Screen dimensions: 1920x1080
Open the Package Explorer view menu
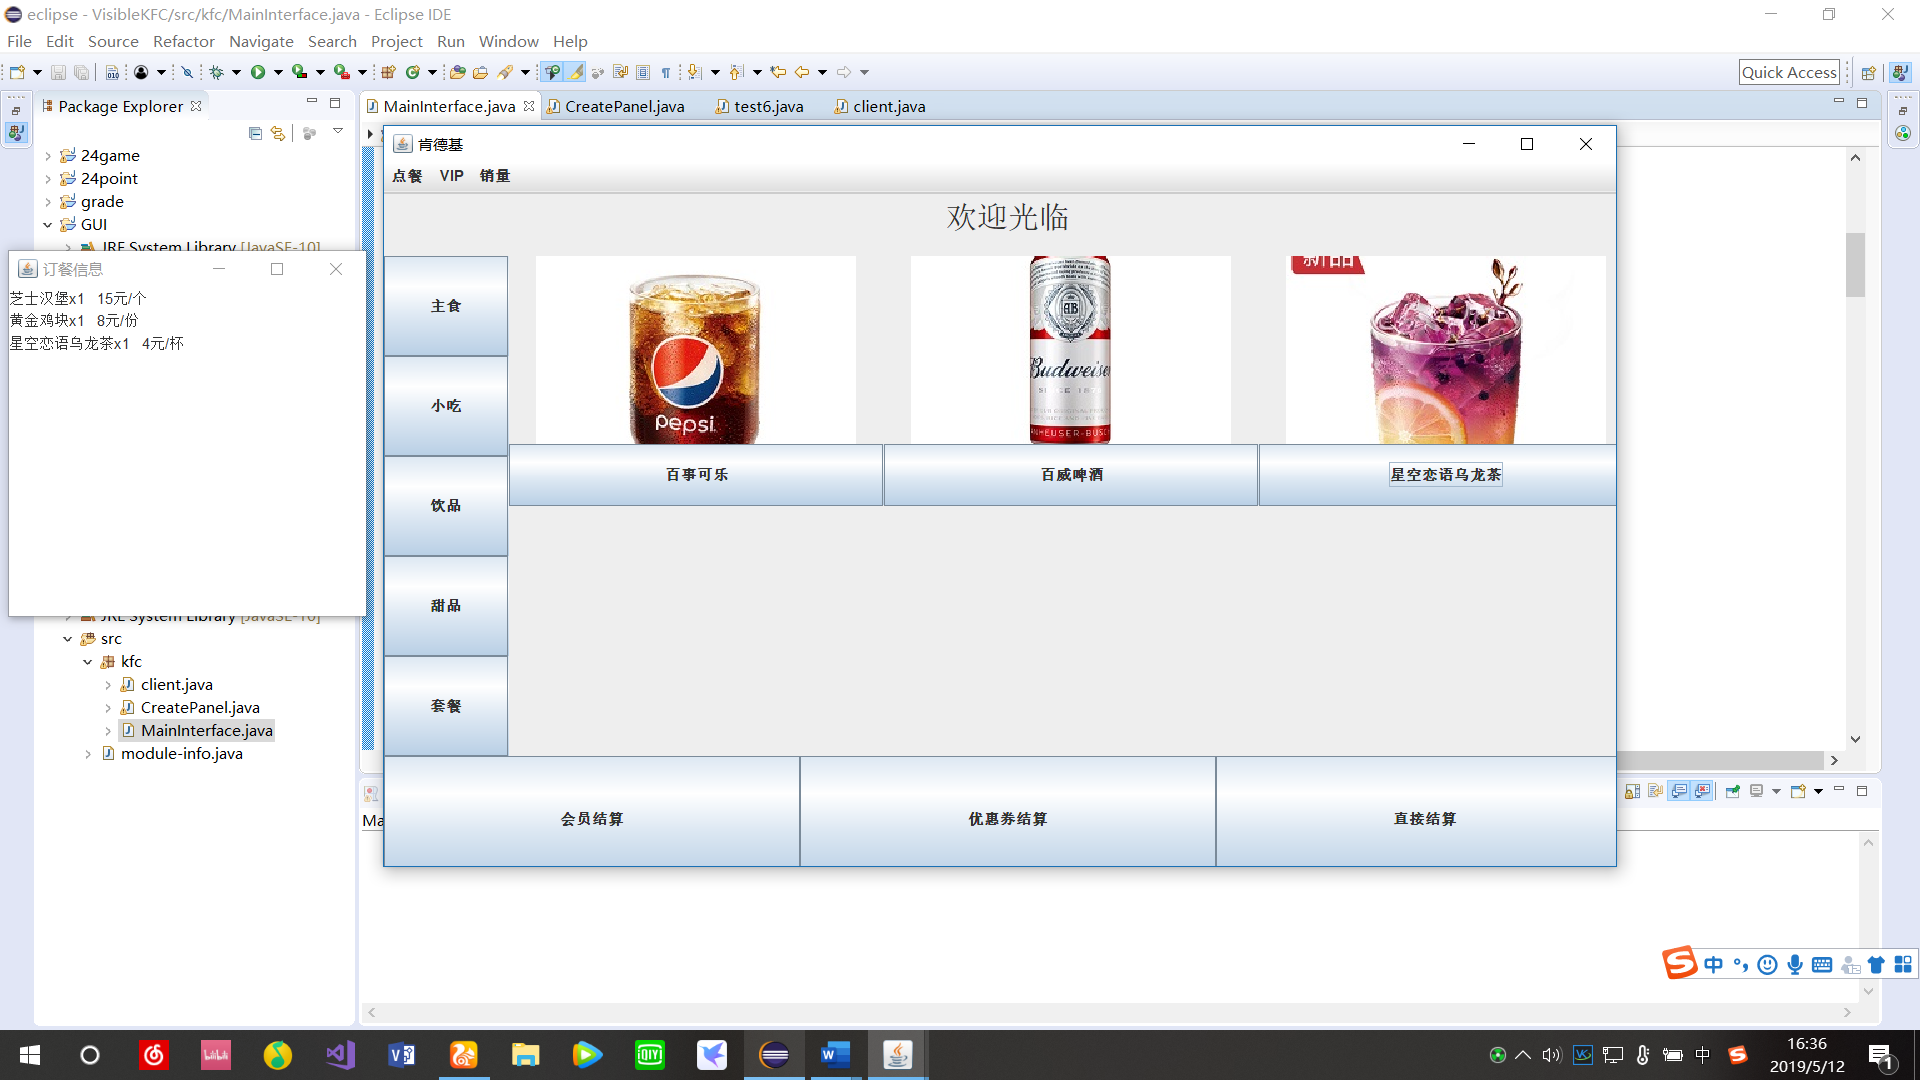click(338, 132)
